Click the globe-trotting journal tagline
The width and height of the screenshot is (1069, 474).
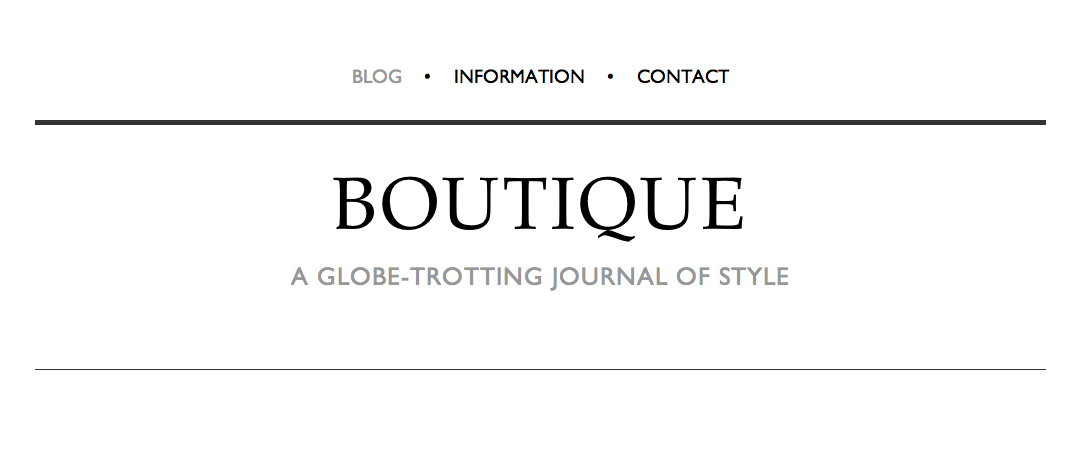tap(540, 276)
